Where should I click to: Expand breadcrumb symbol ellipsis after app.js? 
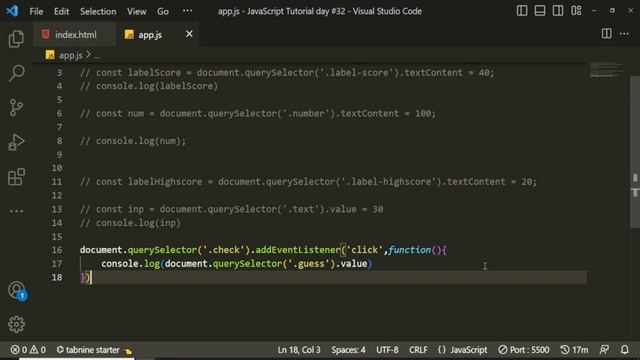[x=97, y=56]
